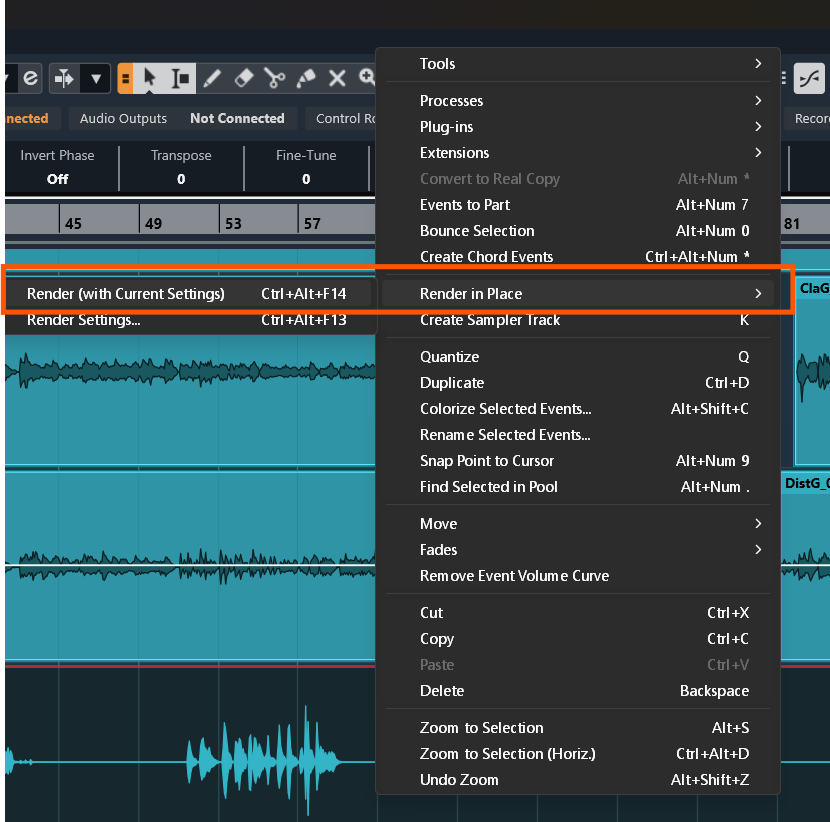The height and width of the screenshot is (822, 830).
Task: Select the Object Selection arrow tool
Action: point(149,78)
